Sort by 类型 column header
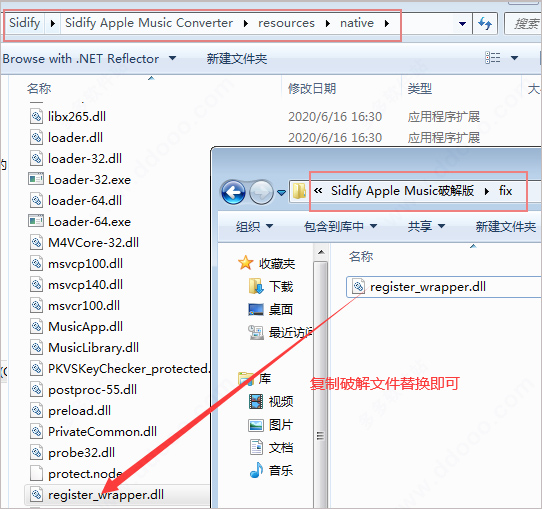 (x=420, y=88)
